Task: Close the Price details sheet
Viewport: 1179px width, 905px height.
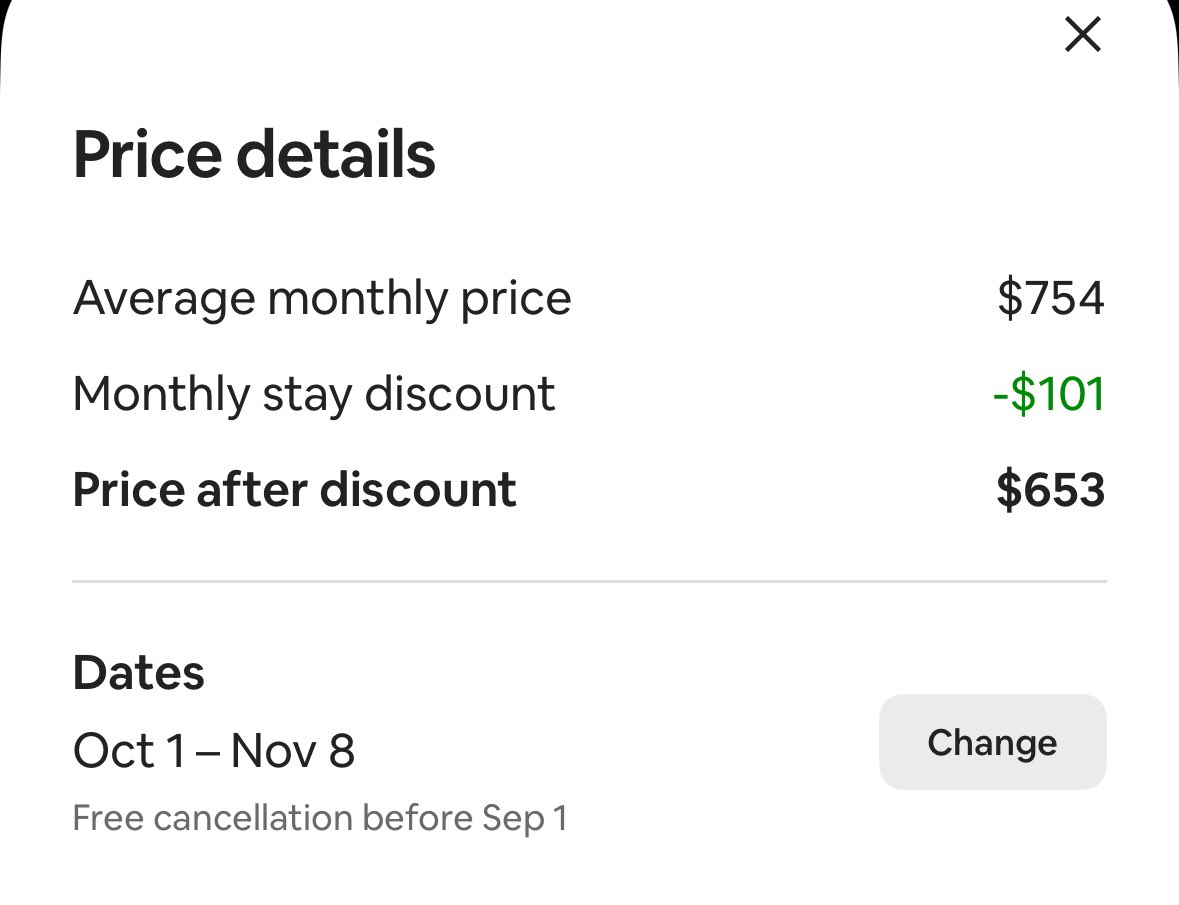Action: [1082, 36]
